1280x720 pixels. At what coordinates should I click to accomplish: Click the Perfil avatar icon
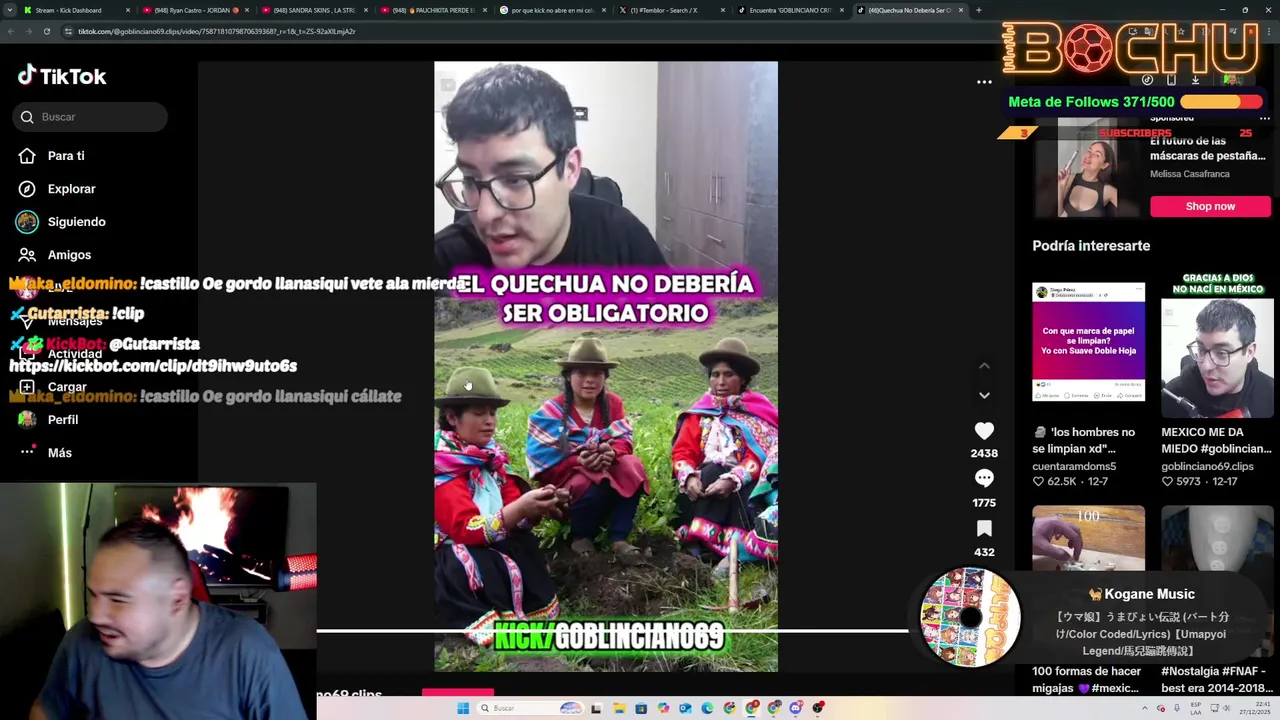point(27,420)
